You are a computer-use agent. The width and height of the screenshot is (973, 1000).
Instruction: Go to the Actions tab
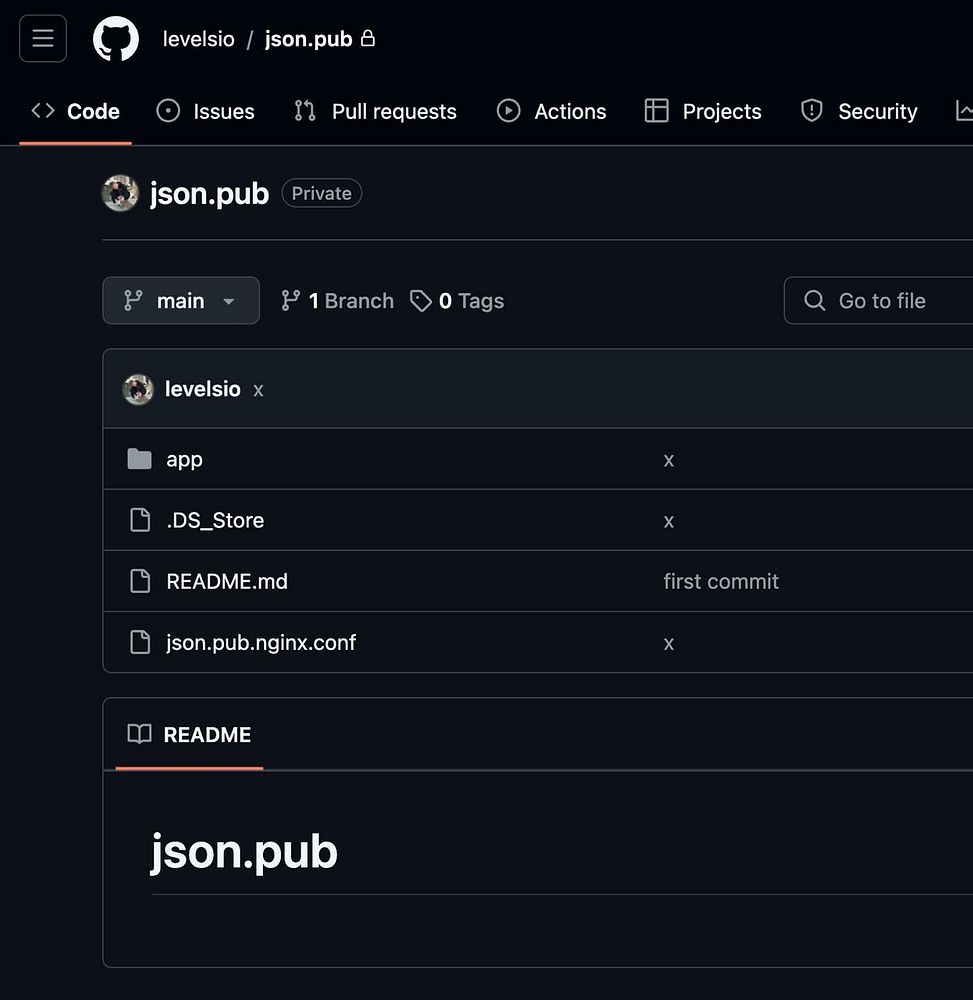pyautogui.click(x=552, y=112)
